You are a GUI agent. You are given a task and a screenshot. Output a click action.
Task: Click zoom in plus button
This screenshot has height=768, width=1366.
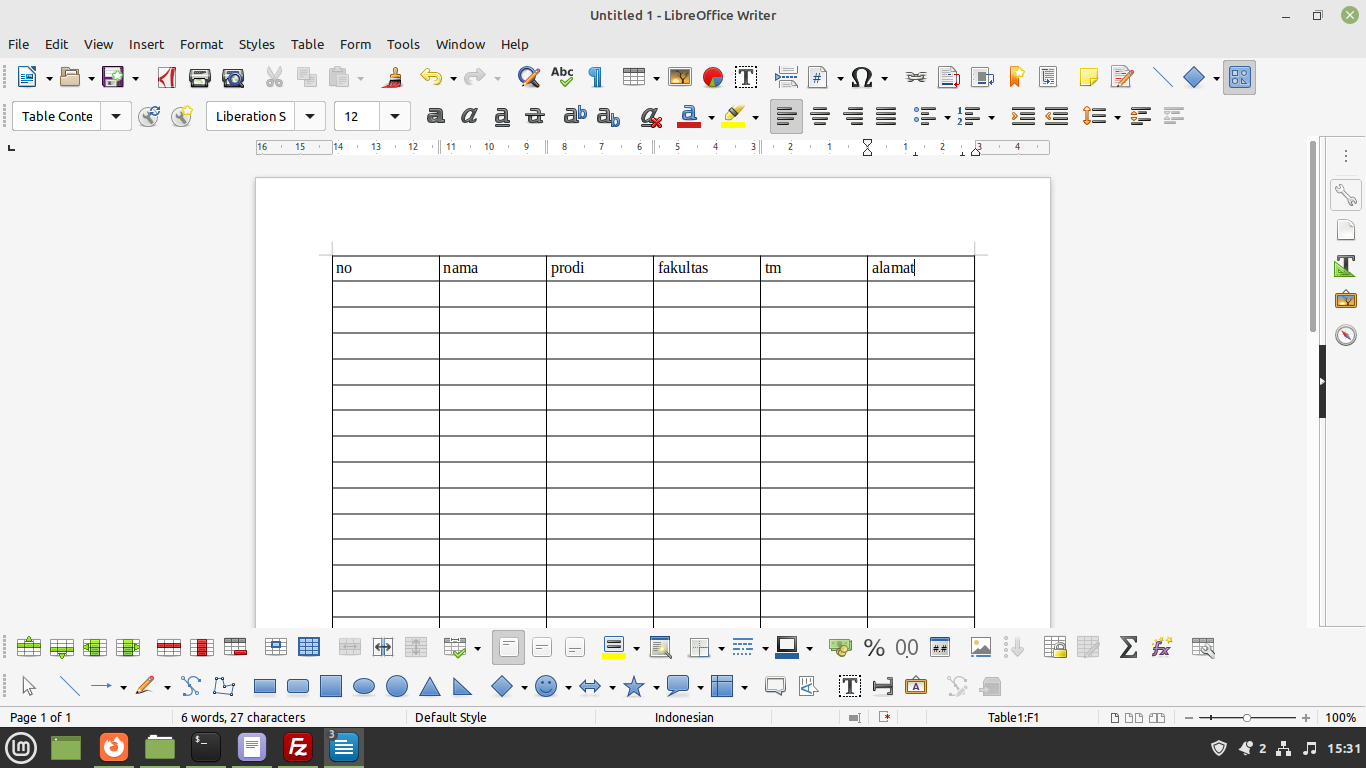(1306, 718)
